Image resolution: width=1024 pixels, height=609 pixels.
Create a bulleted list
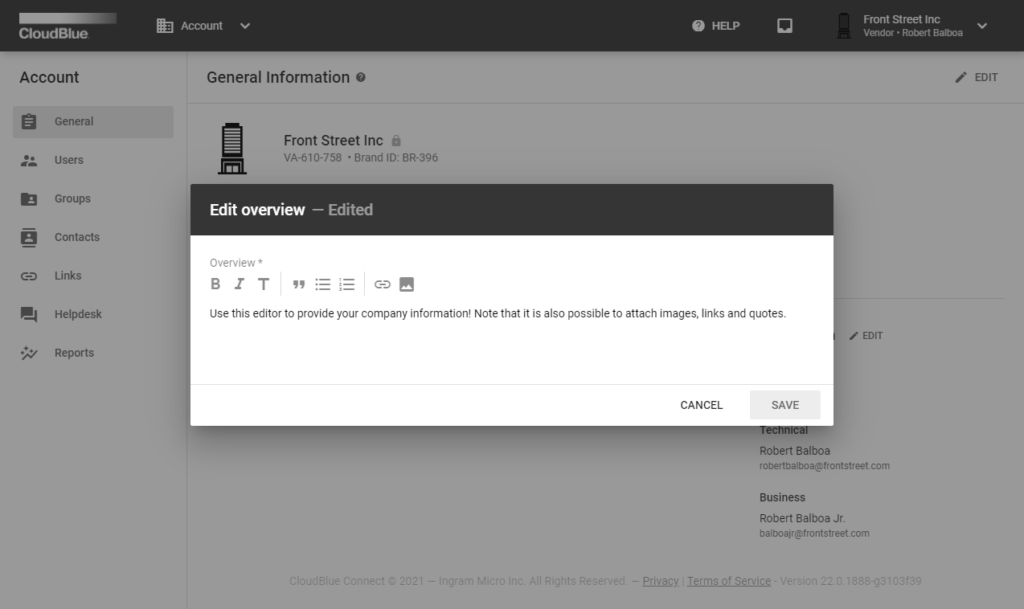pyautogui.click(x=323, y=284)
